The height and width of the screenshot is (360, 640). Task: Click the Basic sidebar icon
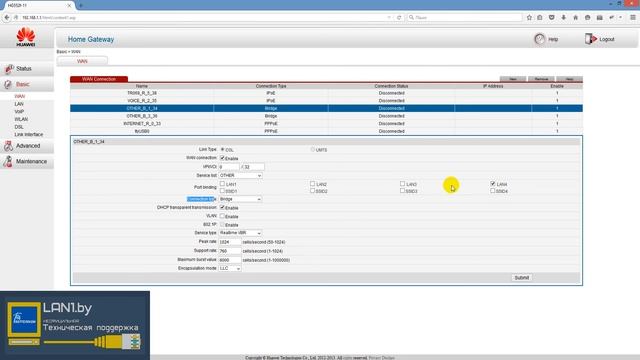[x=8, y=84]
